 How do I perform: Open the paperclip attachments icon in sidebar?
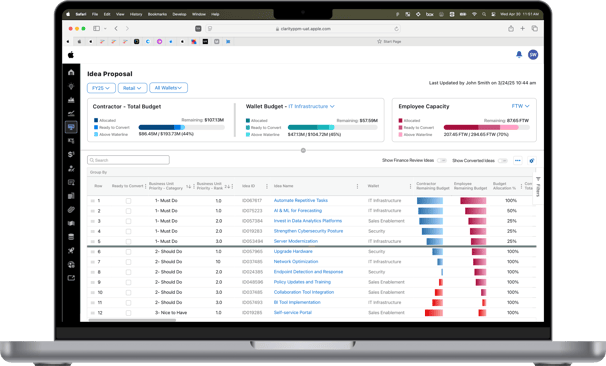coord(71,209)
